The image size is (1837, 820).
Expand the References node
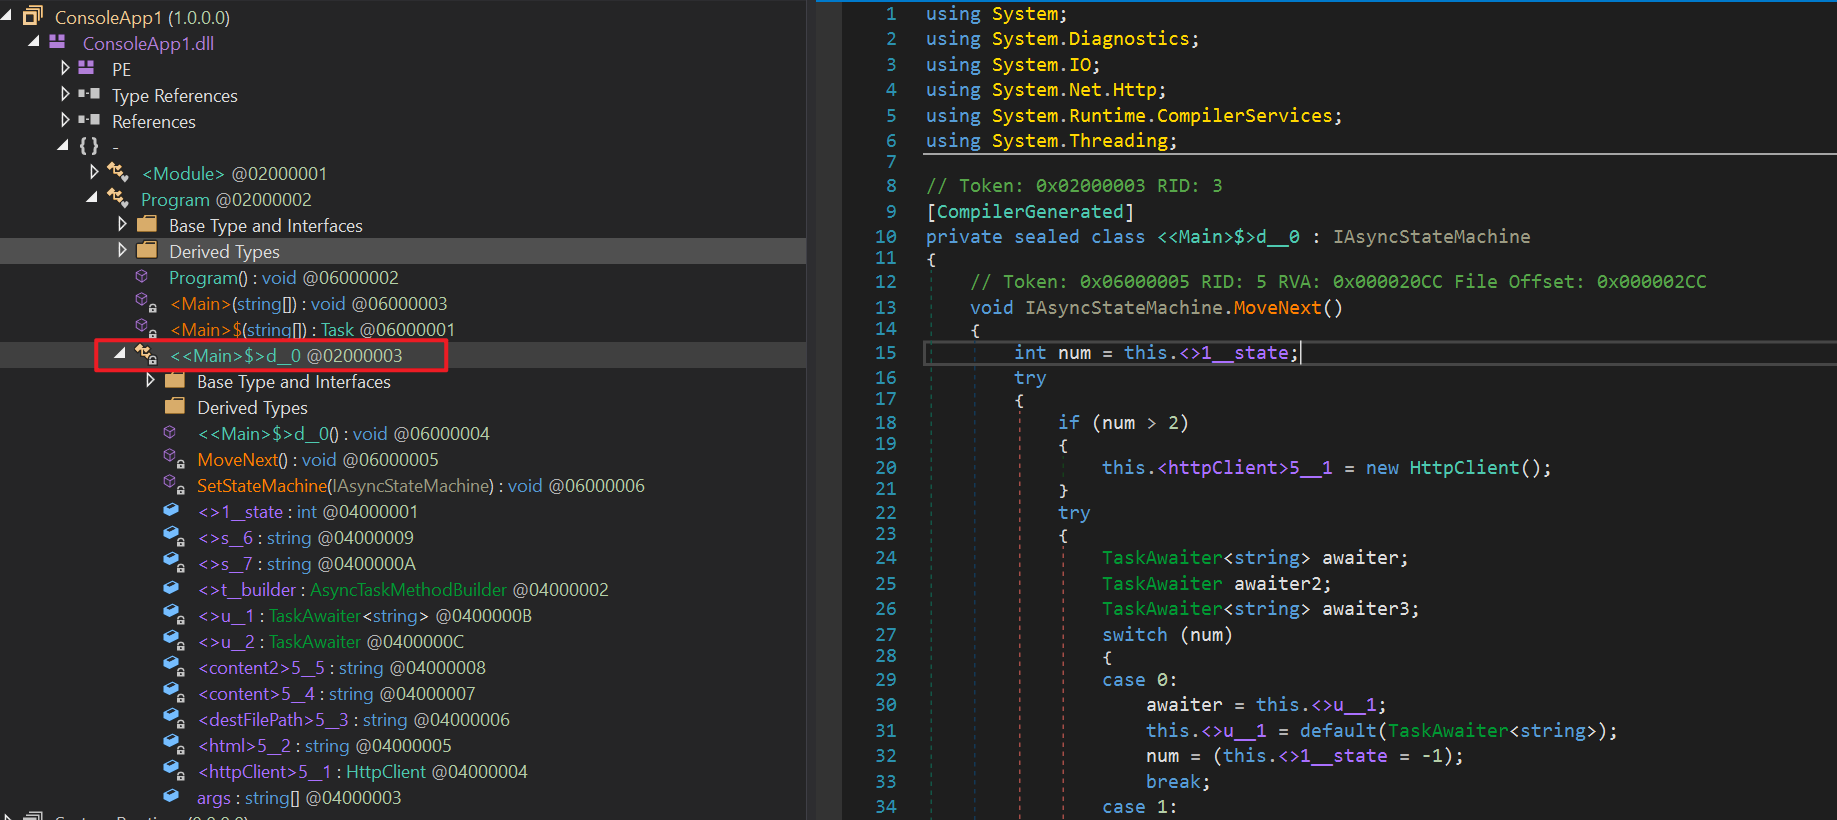(65, 120)
